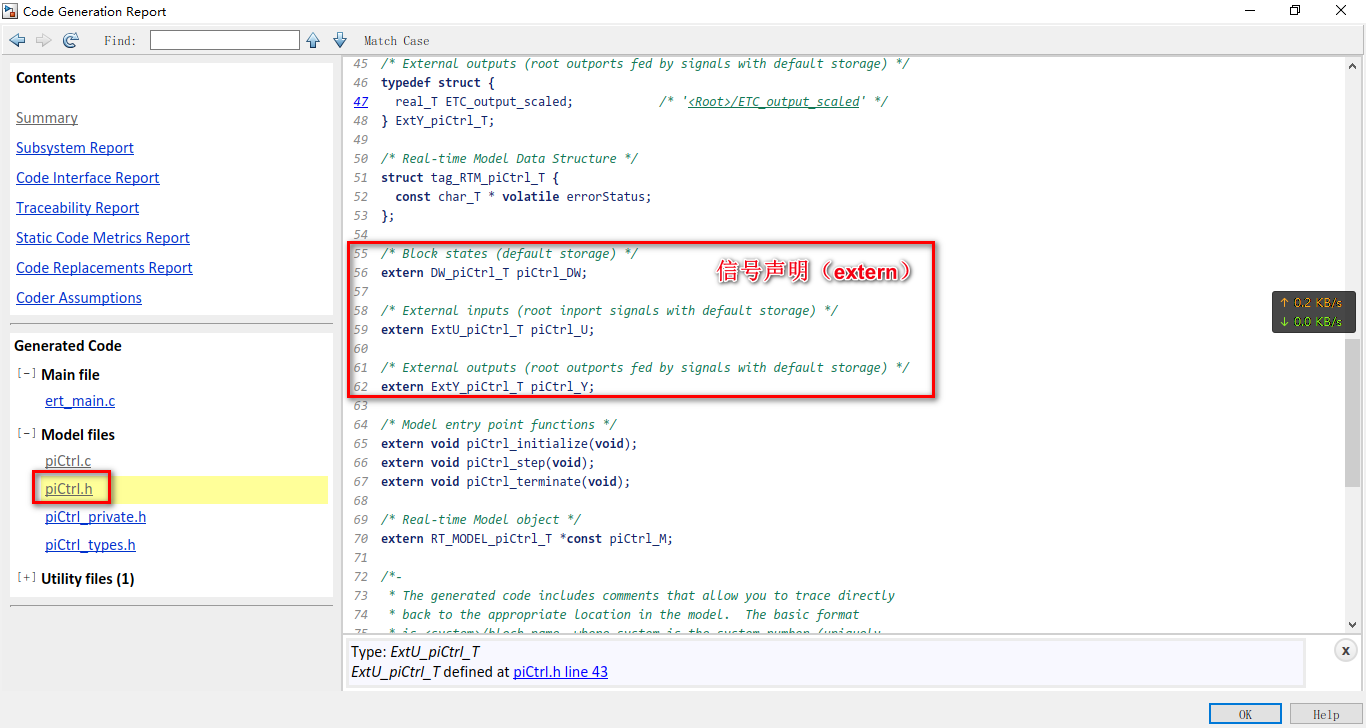The image size is (1366, 728).
Task: Open the Summary page
Action: 46,117
